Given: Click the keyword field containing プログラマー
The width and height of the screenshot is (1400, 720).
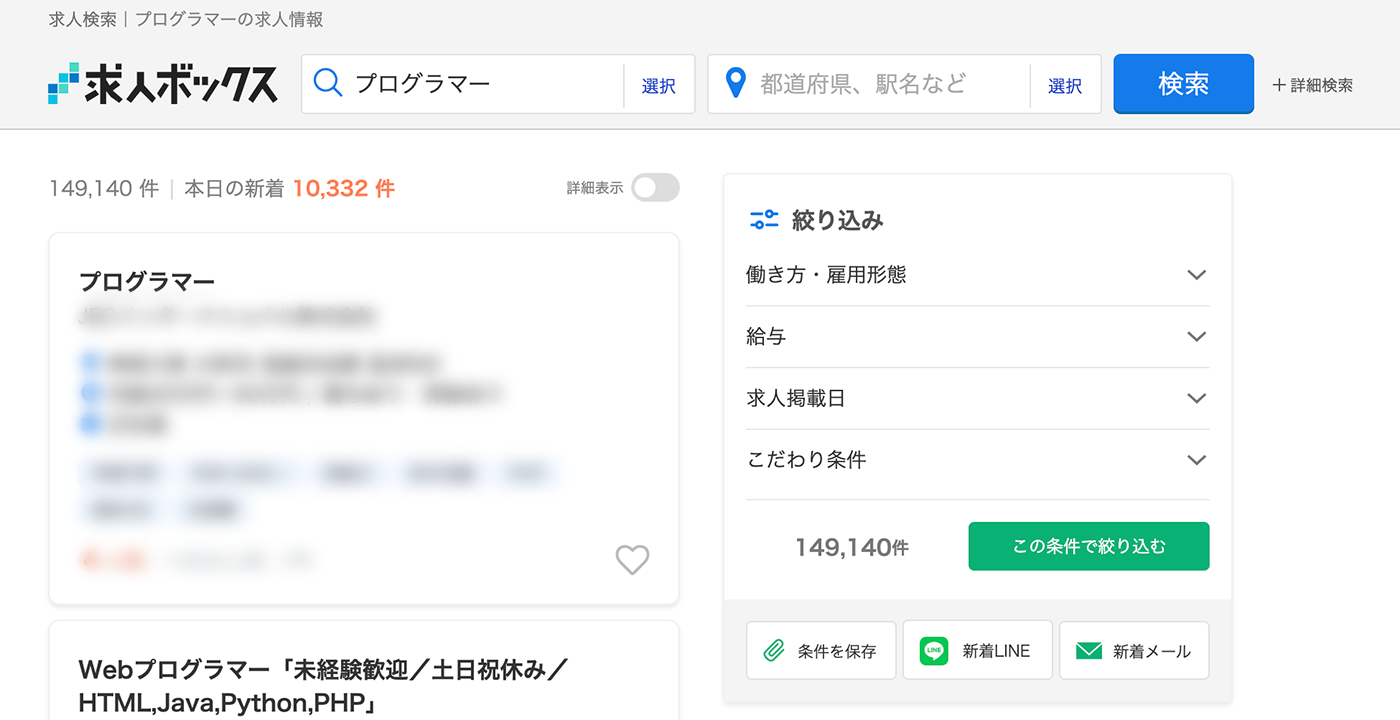Looking at the screenshot, I should 462,84.
